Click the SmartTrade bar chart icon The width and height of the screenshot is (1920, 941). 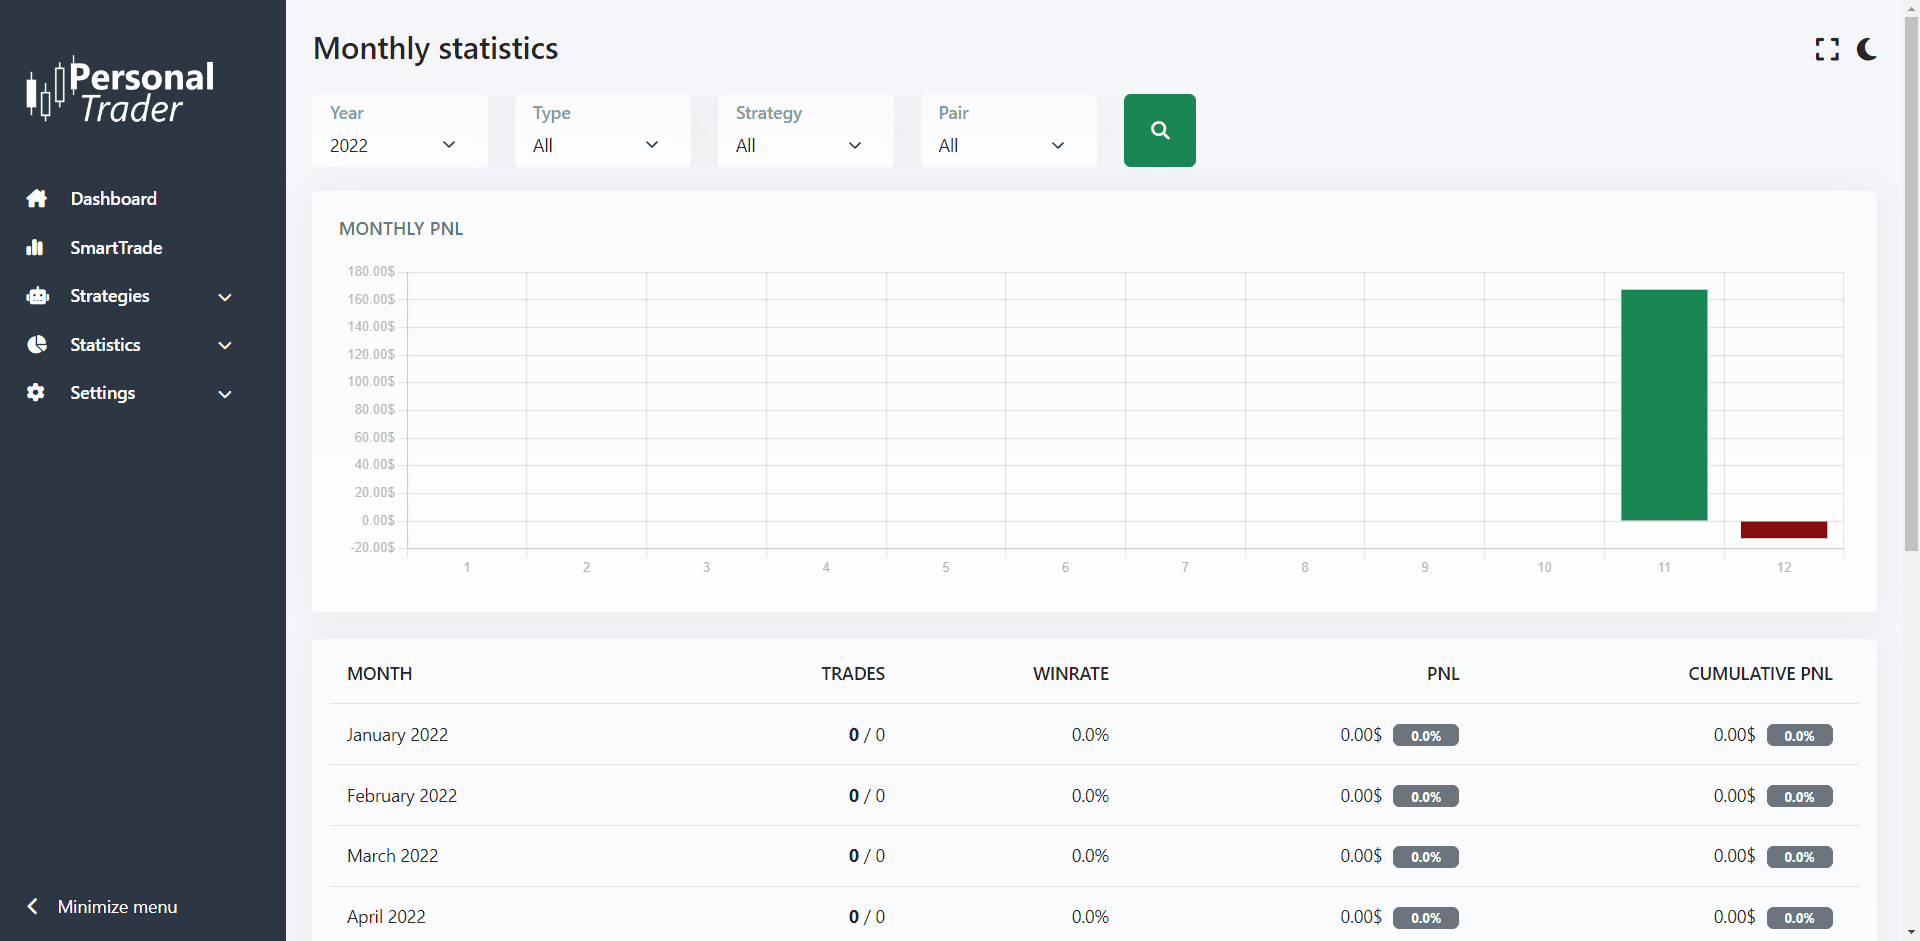(x=35, y=248)
